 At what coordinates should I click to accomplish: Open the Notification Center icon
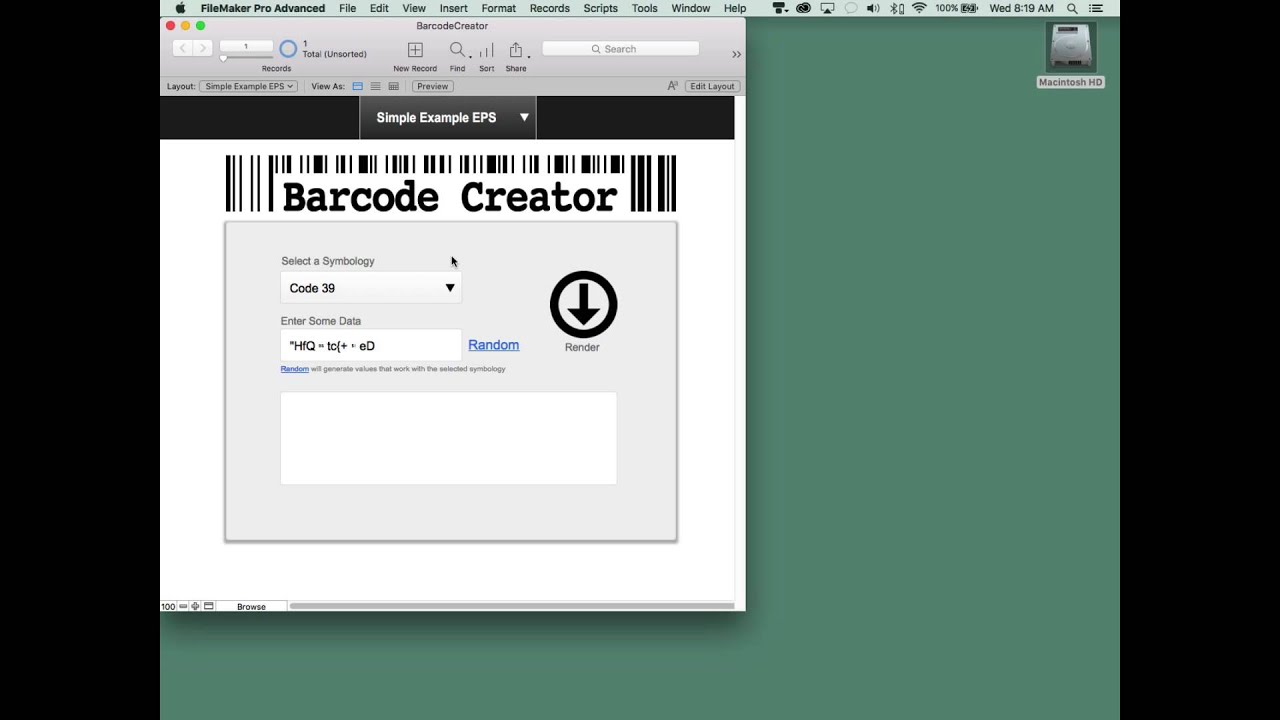click(1097, 8)
